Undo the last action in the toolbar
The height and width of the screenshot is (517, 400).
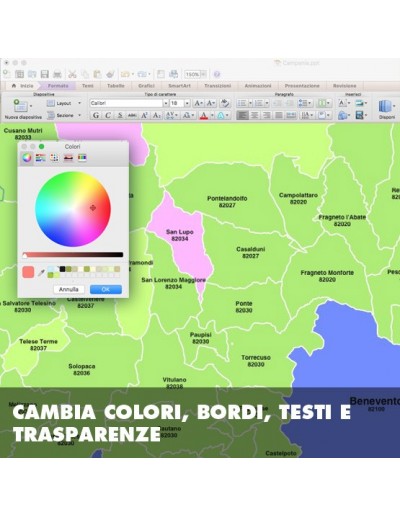click(125, 74)
